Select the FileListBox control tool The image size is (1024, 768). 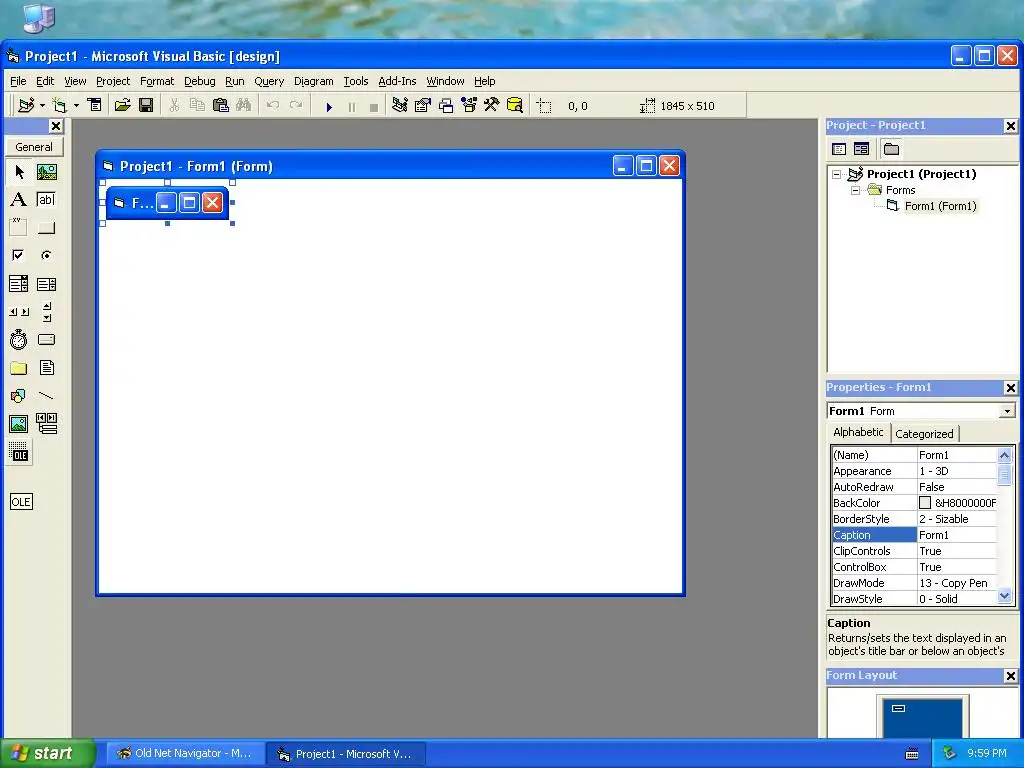coord(46,368)
